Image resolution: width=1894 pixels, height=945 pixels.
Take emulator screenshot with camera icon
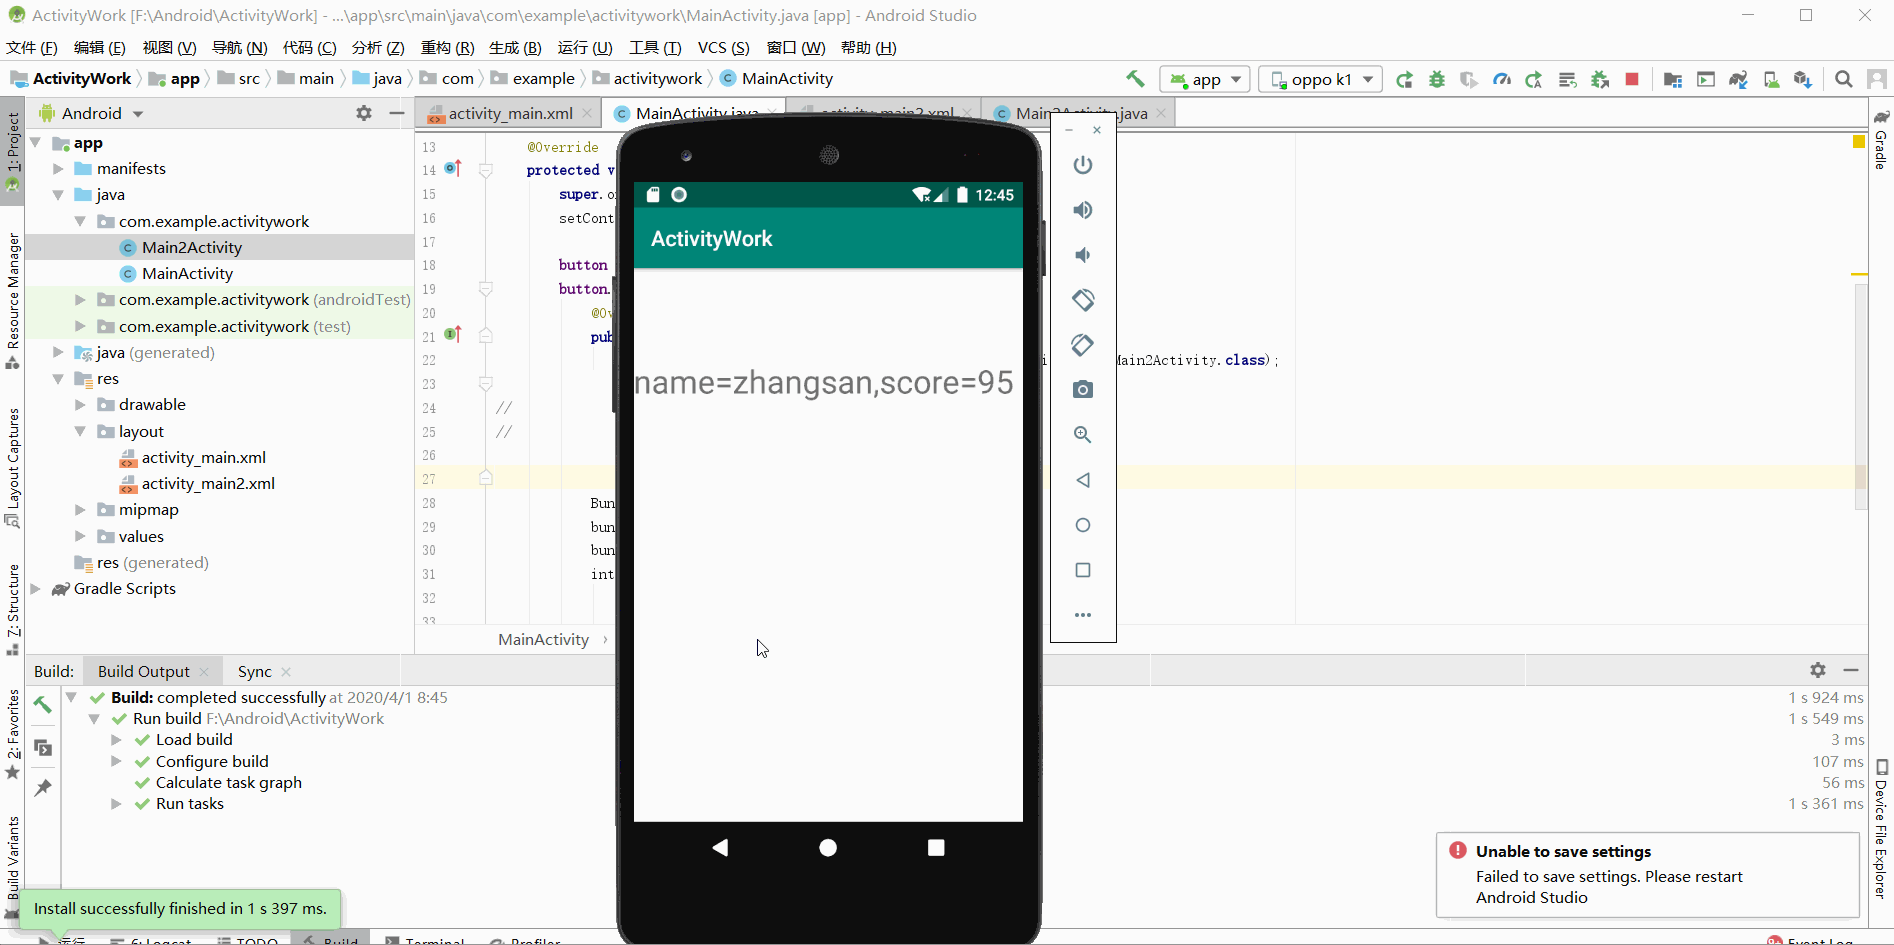pyautogui.click(x=1083, y=390)
